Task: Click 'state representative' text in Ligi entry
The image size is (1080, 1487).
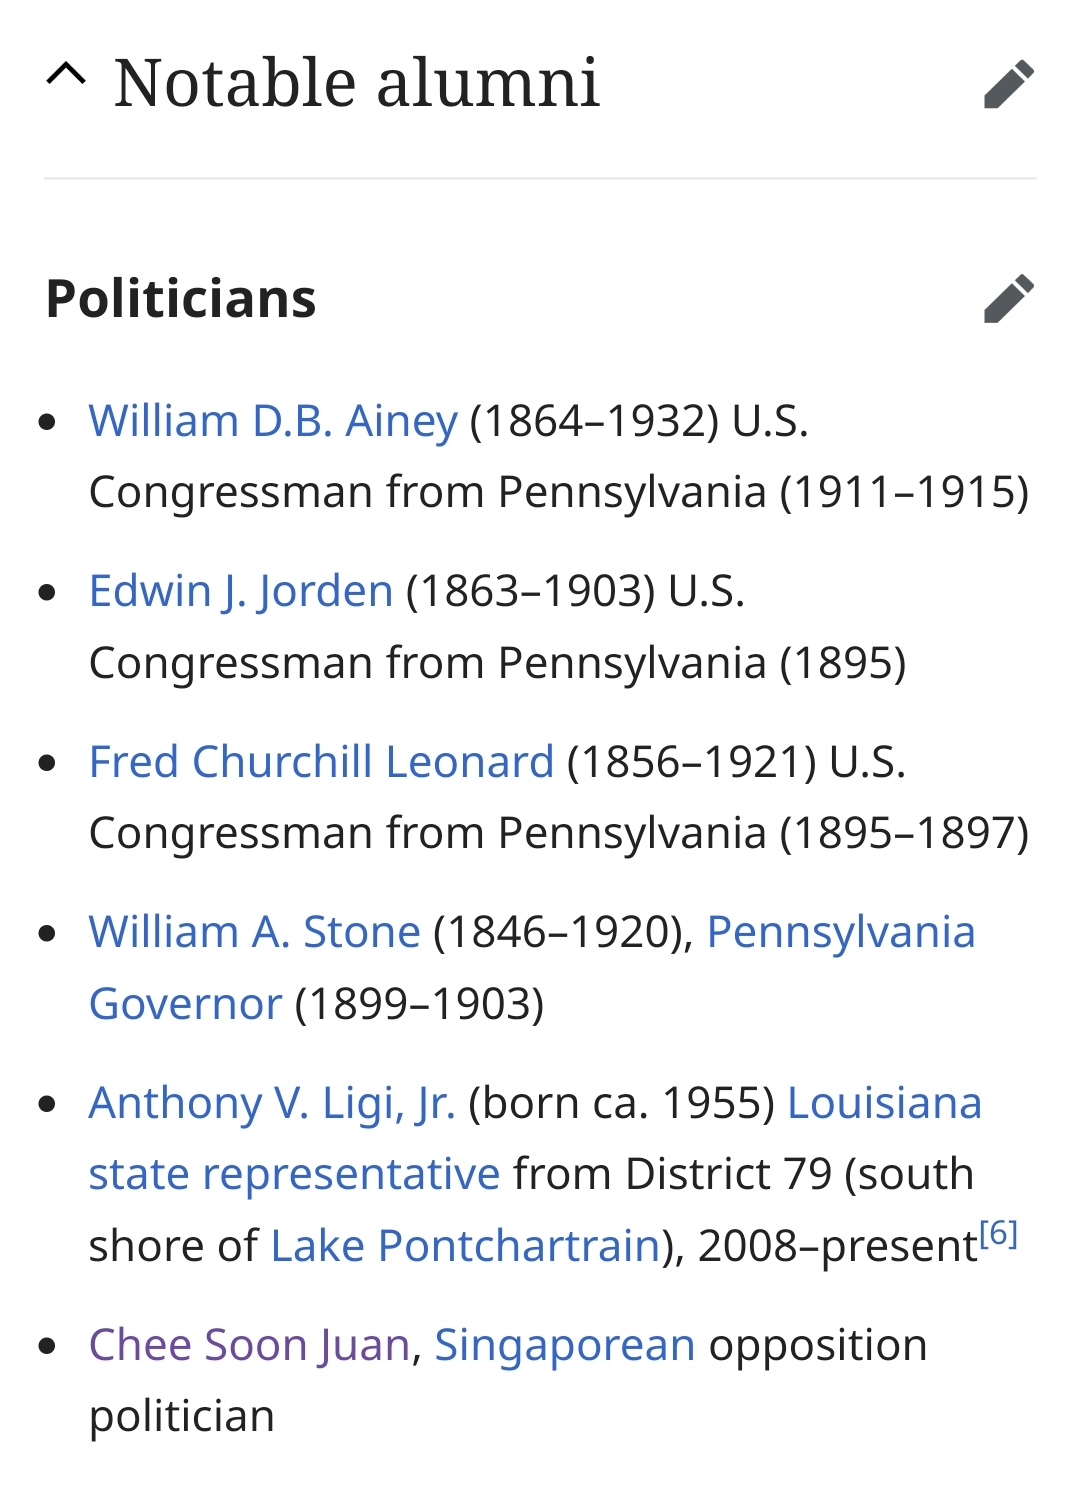Action: [x=294, y=1174]
